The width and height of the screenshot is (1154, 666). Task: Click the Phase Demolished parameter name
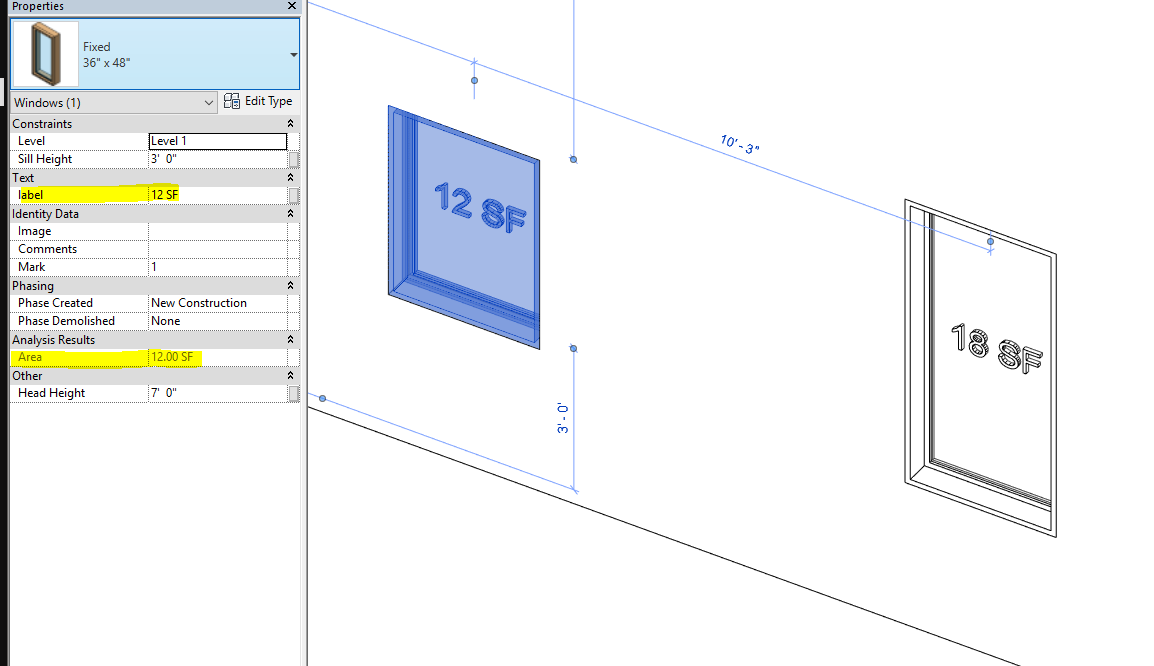tap(66, 321)
